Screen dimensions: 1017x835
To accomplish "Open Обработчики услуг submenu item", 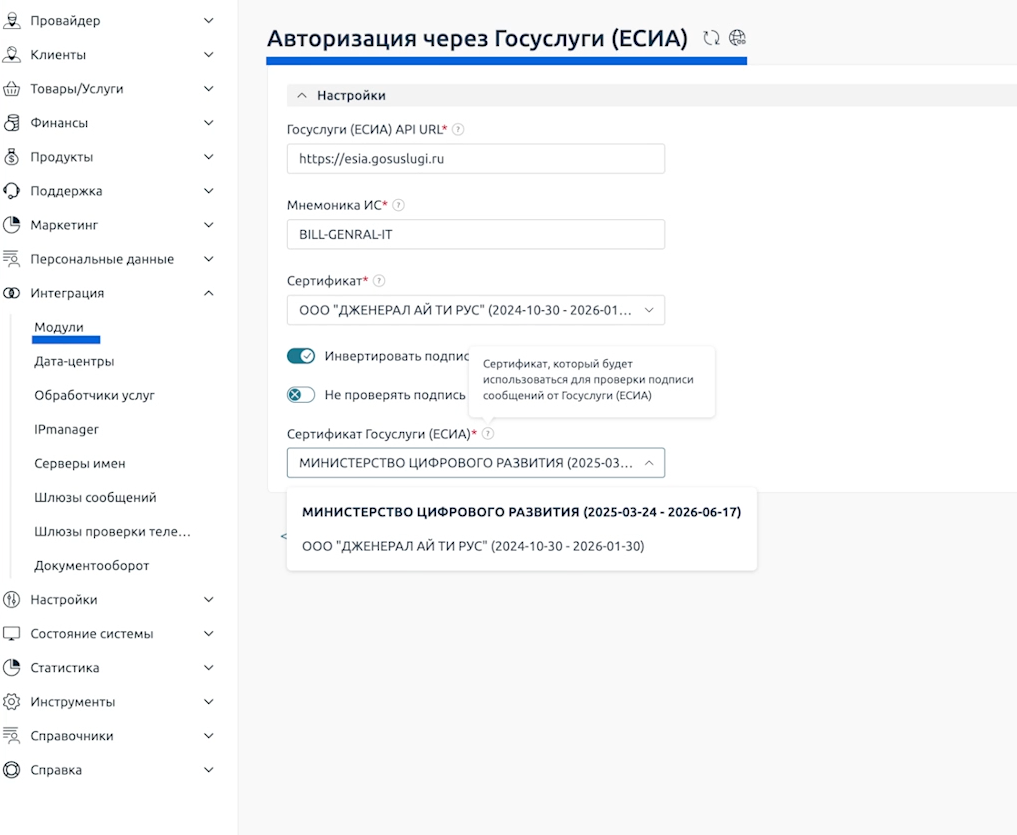I will pos(95,395).
